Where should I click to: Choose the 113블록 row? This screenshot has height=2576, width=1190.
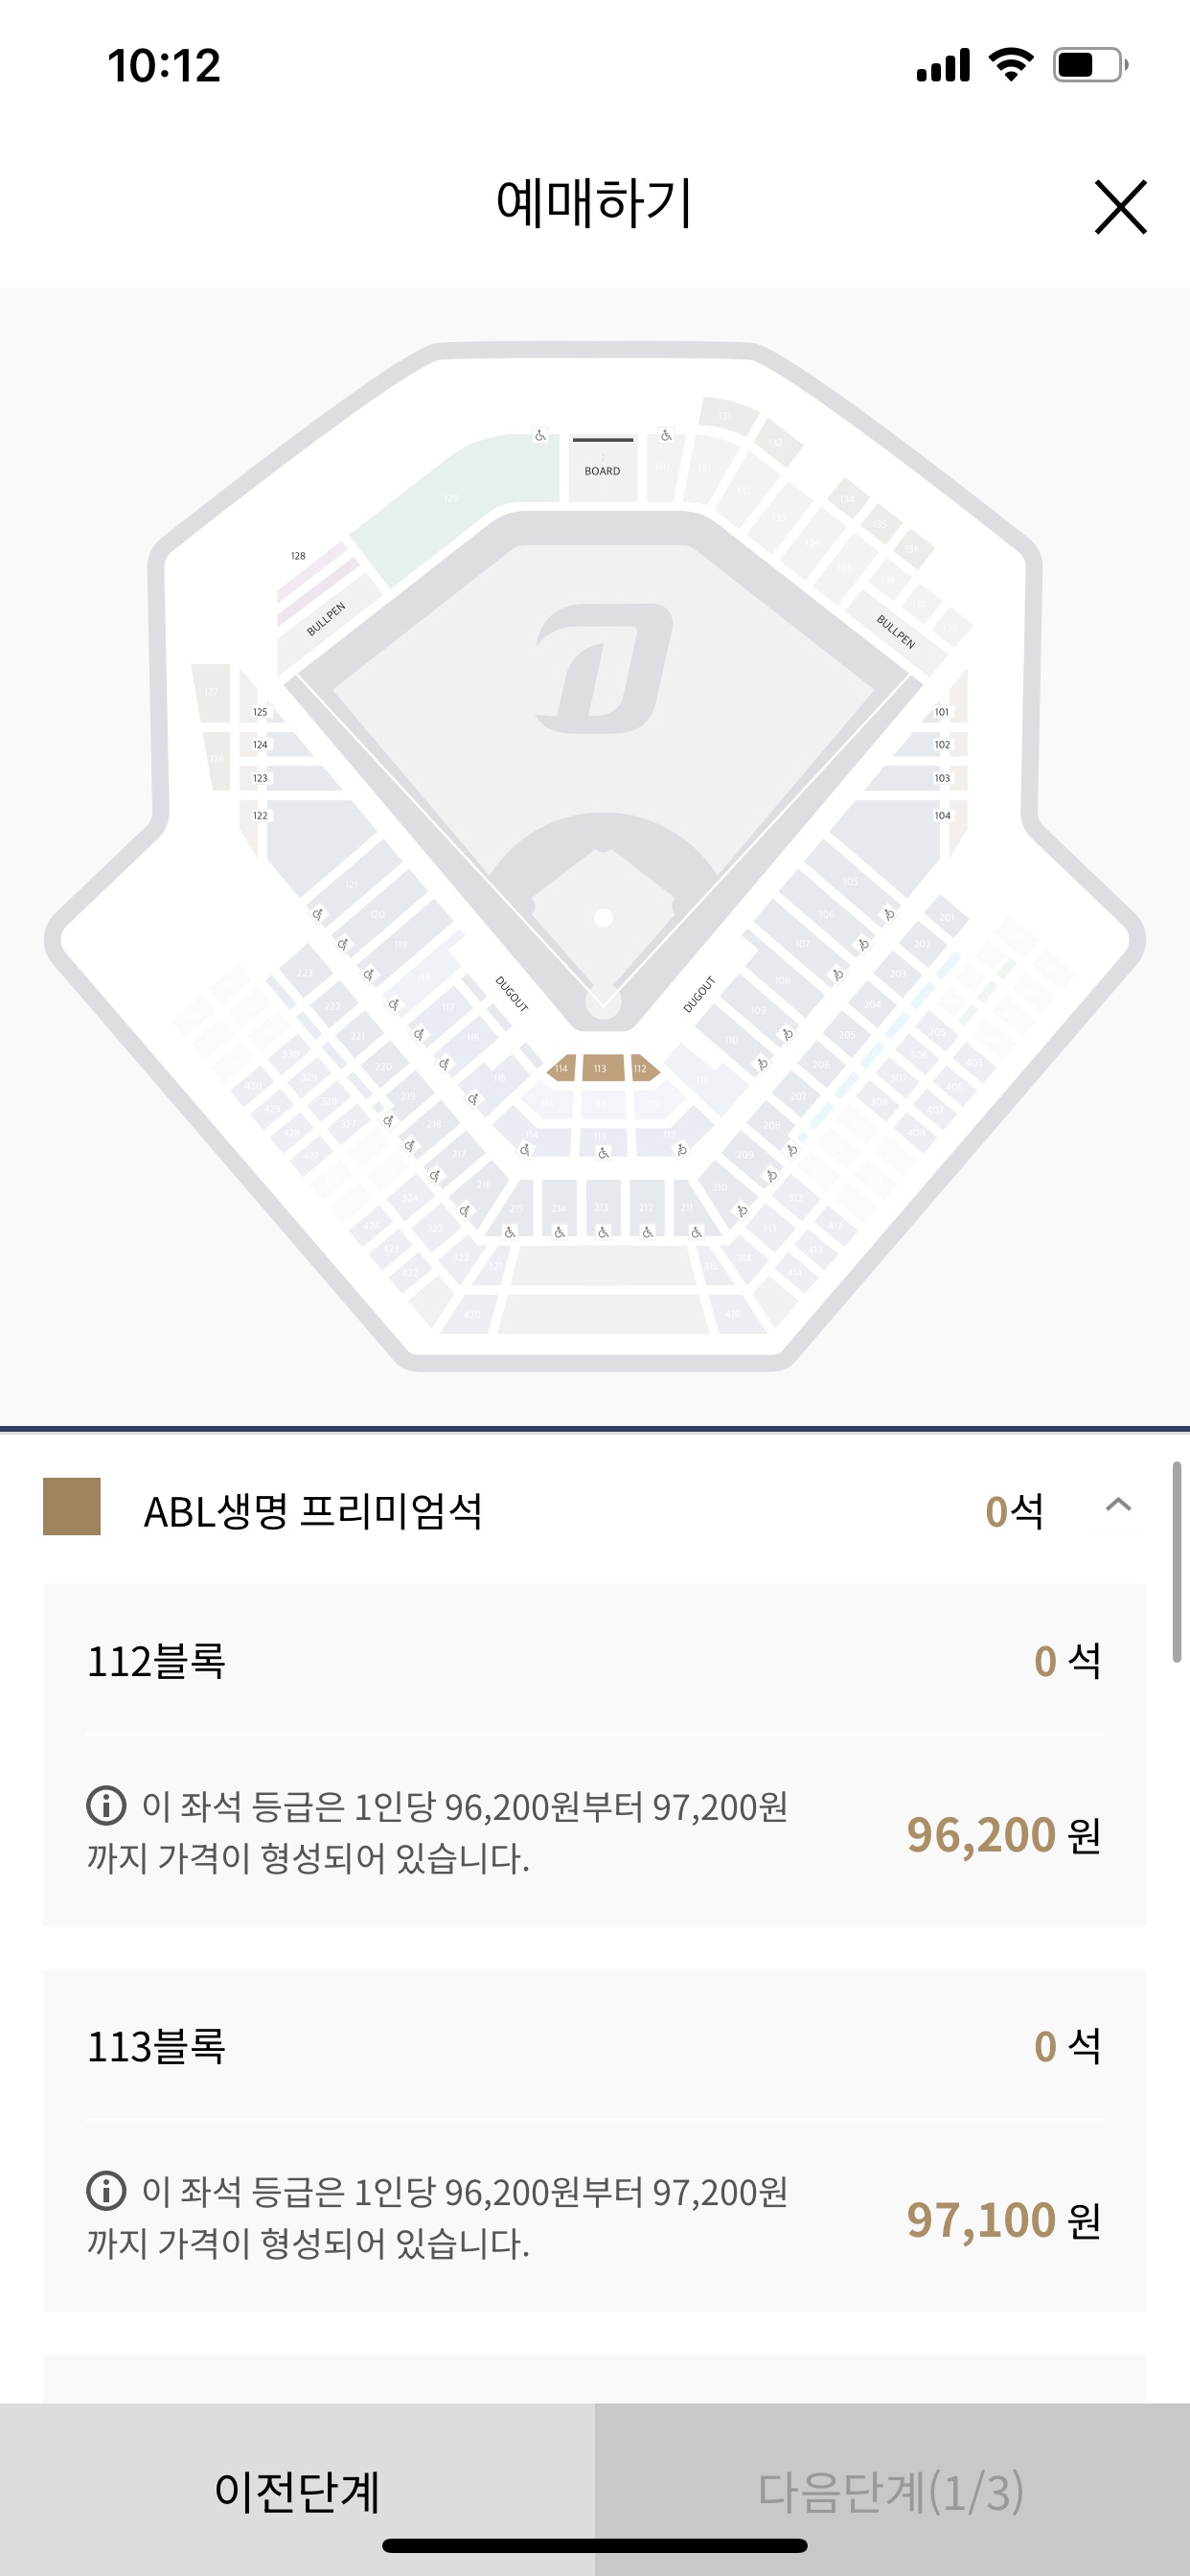(x=594, y=2046)
